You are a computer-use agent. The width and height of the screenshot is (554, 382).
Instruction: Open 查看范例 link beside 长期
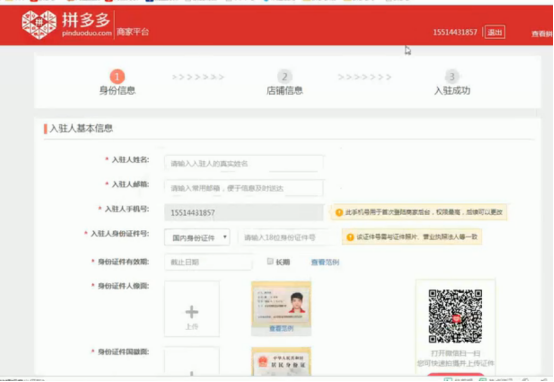[325, 262]
